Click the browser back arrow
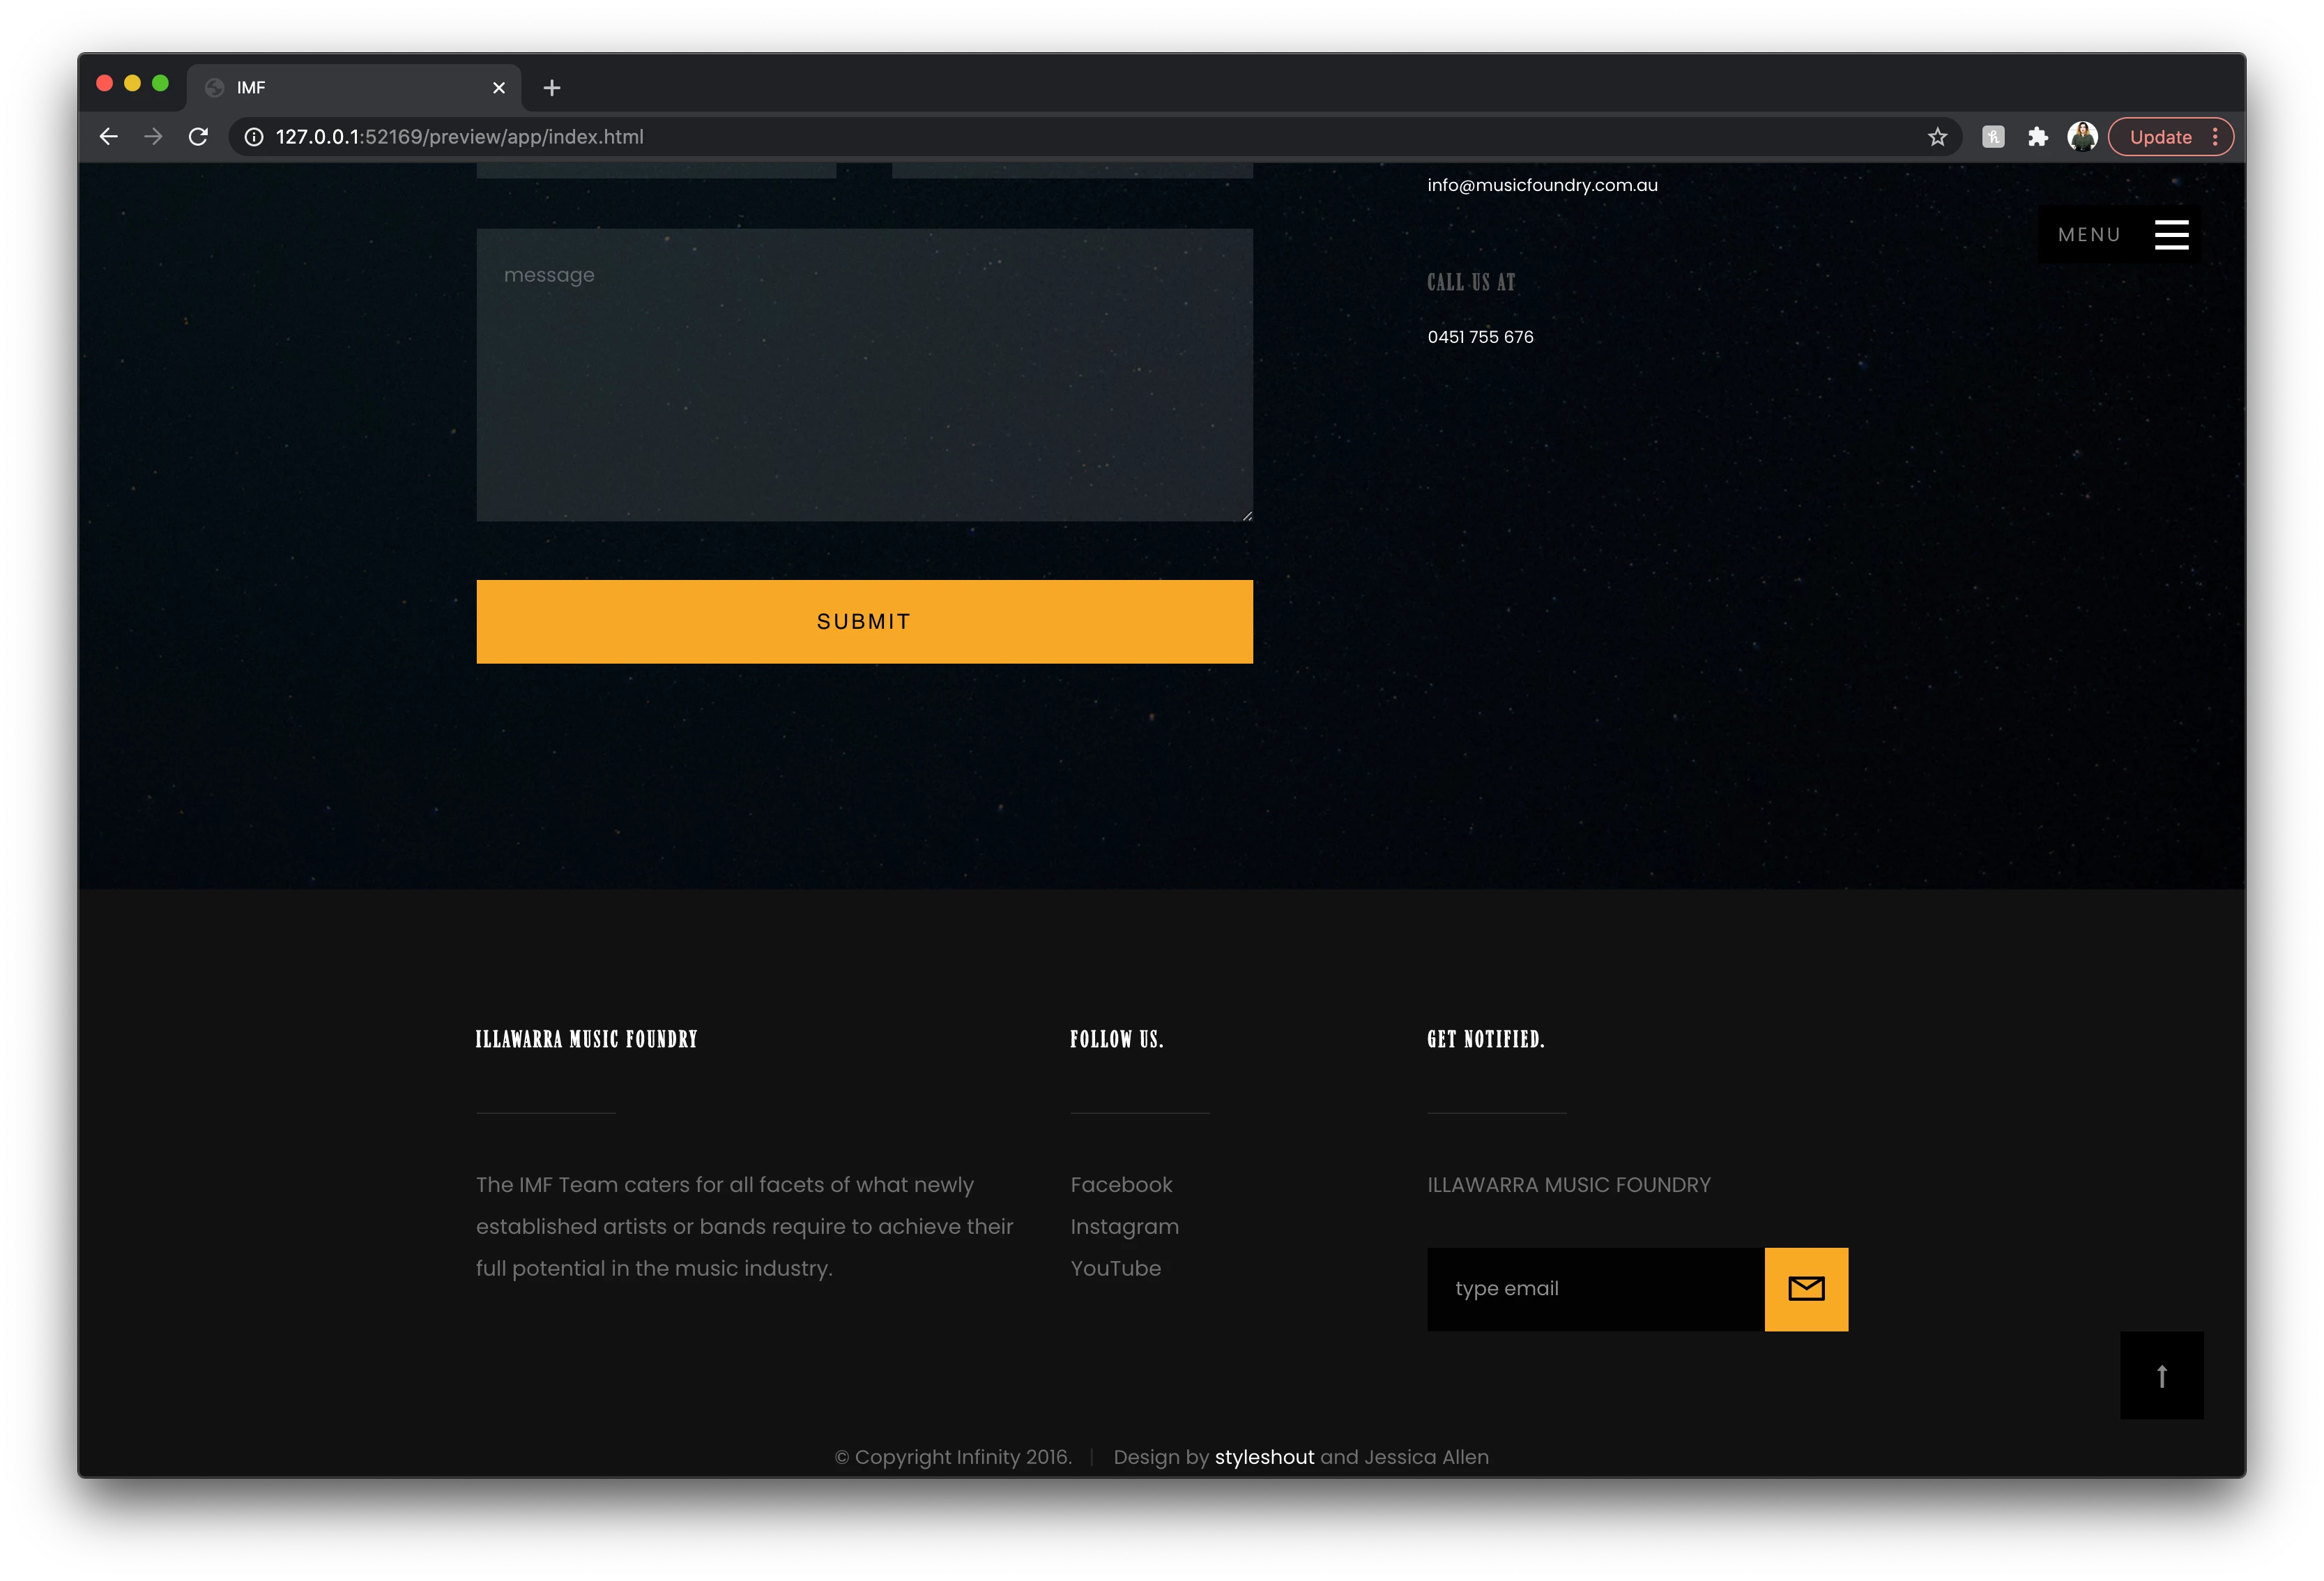2324x1581 pixels. (x=109, y=137)
